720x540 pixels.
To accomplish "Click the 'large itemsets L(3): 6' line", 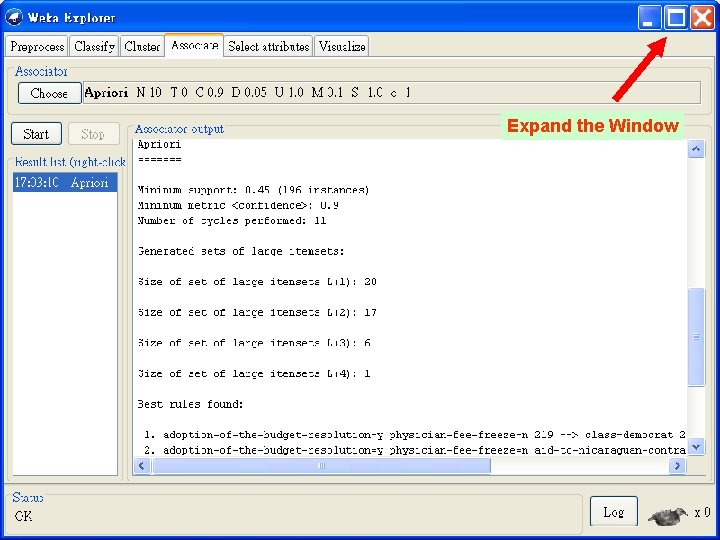I will [254, 343].
